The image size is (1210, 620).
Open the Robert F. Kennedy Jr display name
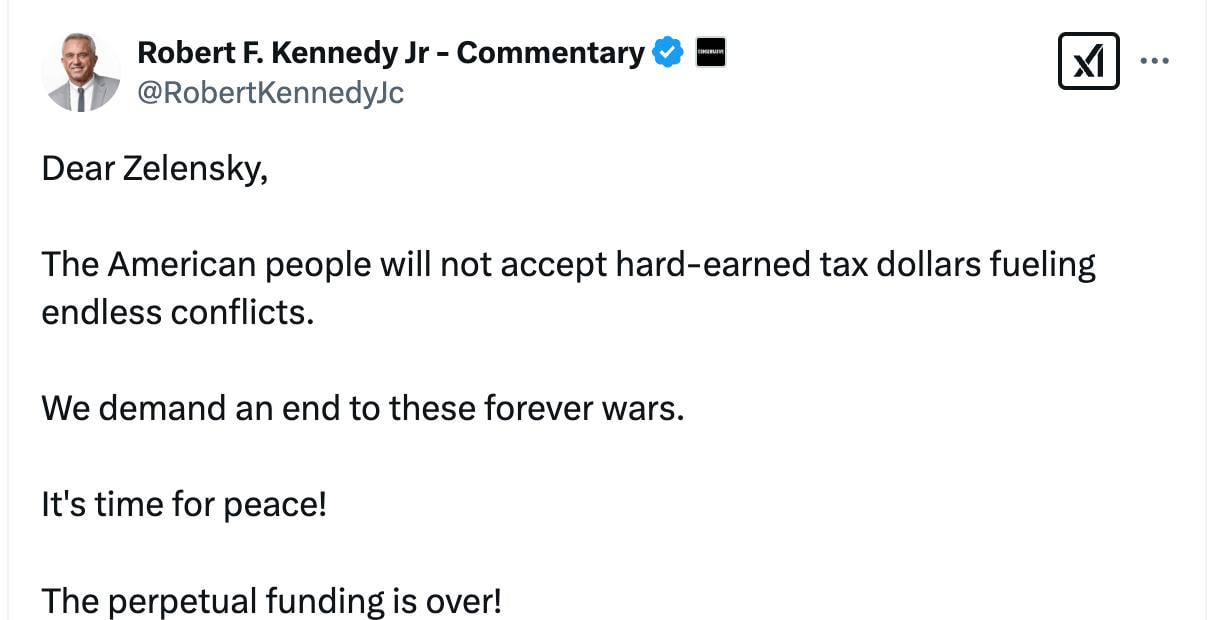click(390, 52)
